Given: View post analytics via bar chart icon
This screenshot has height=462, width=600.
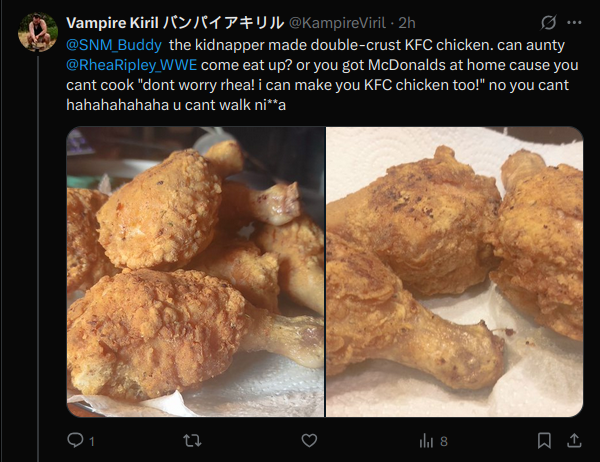Looking at the screenshot, I should click(426, 441).
